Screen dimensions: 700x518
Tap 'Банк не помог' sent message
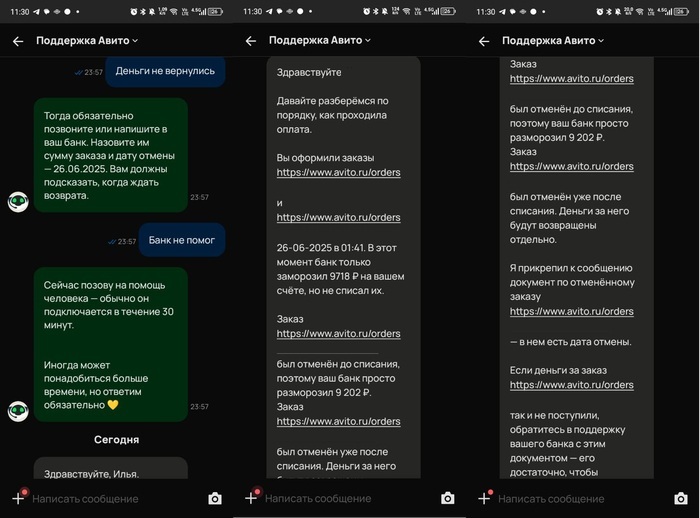182,240
